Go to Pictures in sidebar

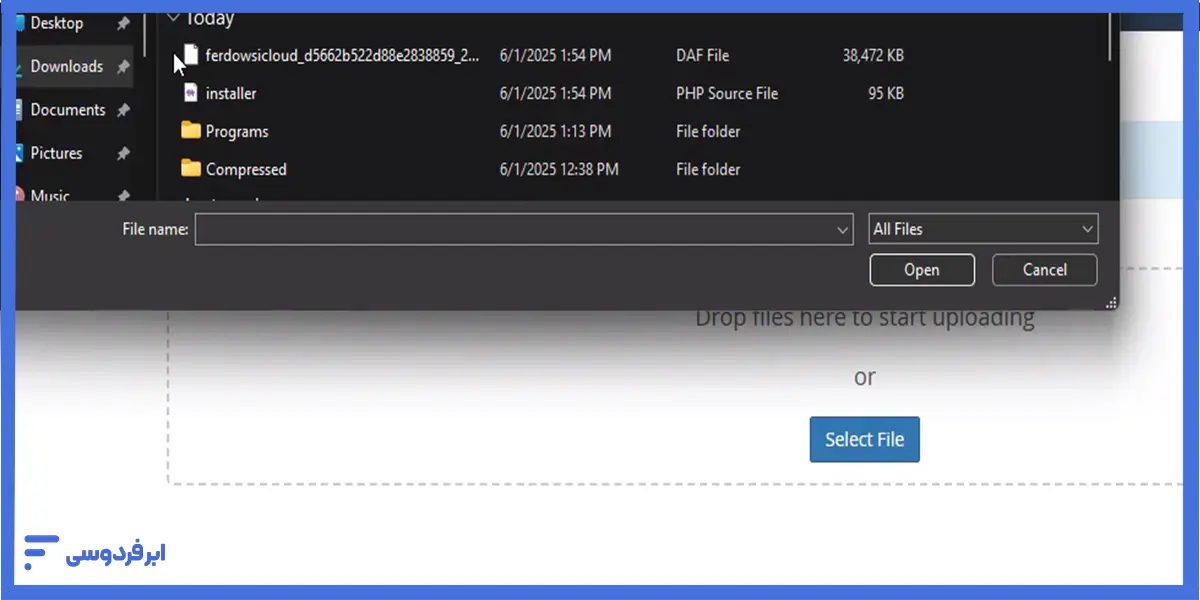(56, 153)
